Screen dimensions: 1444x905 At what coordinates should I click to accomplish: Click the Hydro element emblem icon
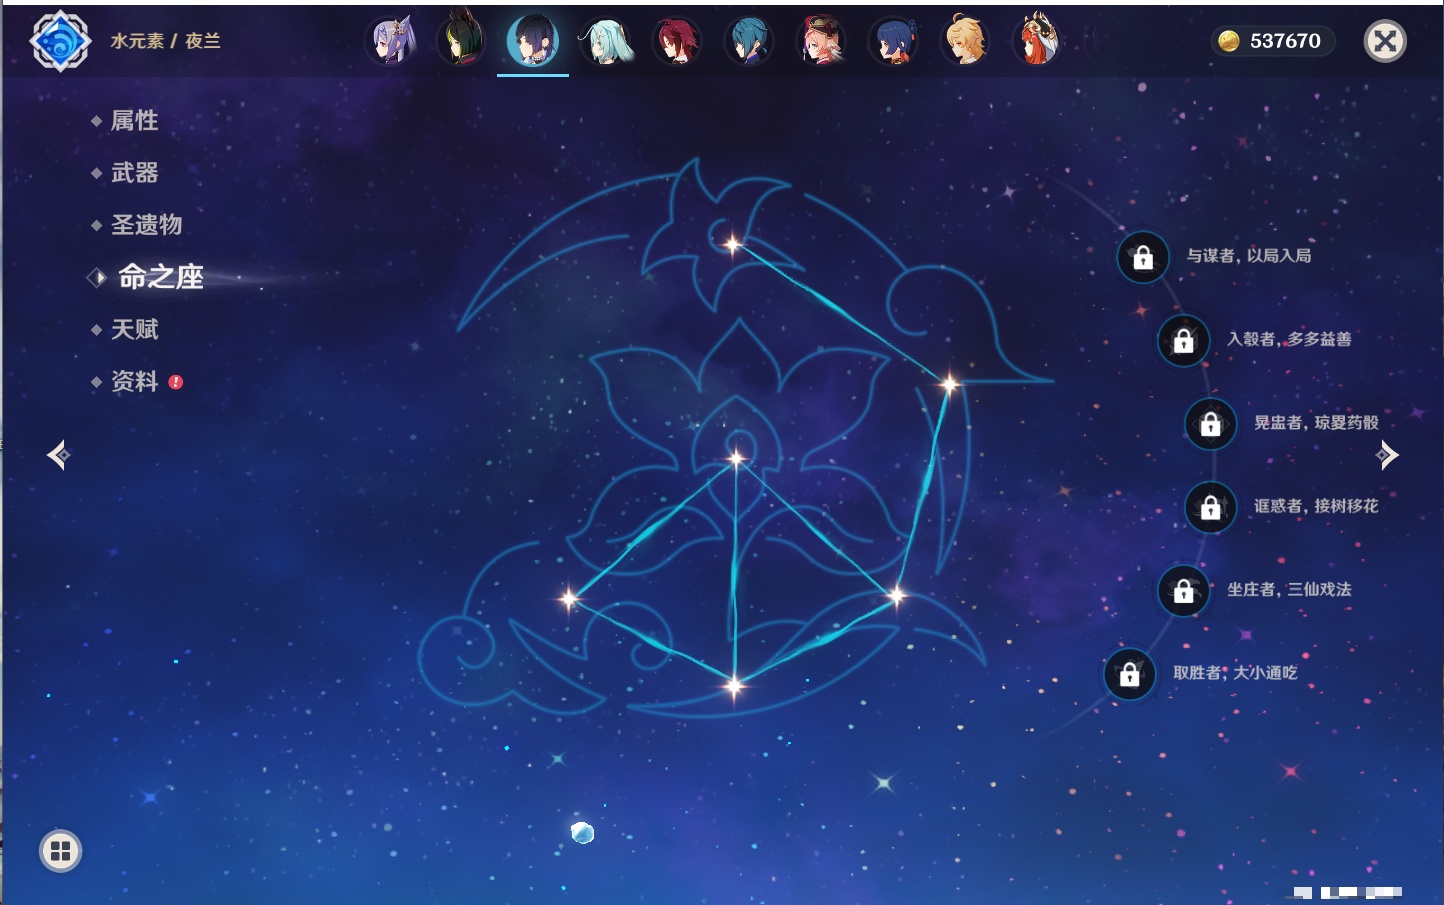pos(60,41)
